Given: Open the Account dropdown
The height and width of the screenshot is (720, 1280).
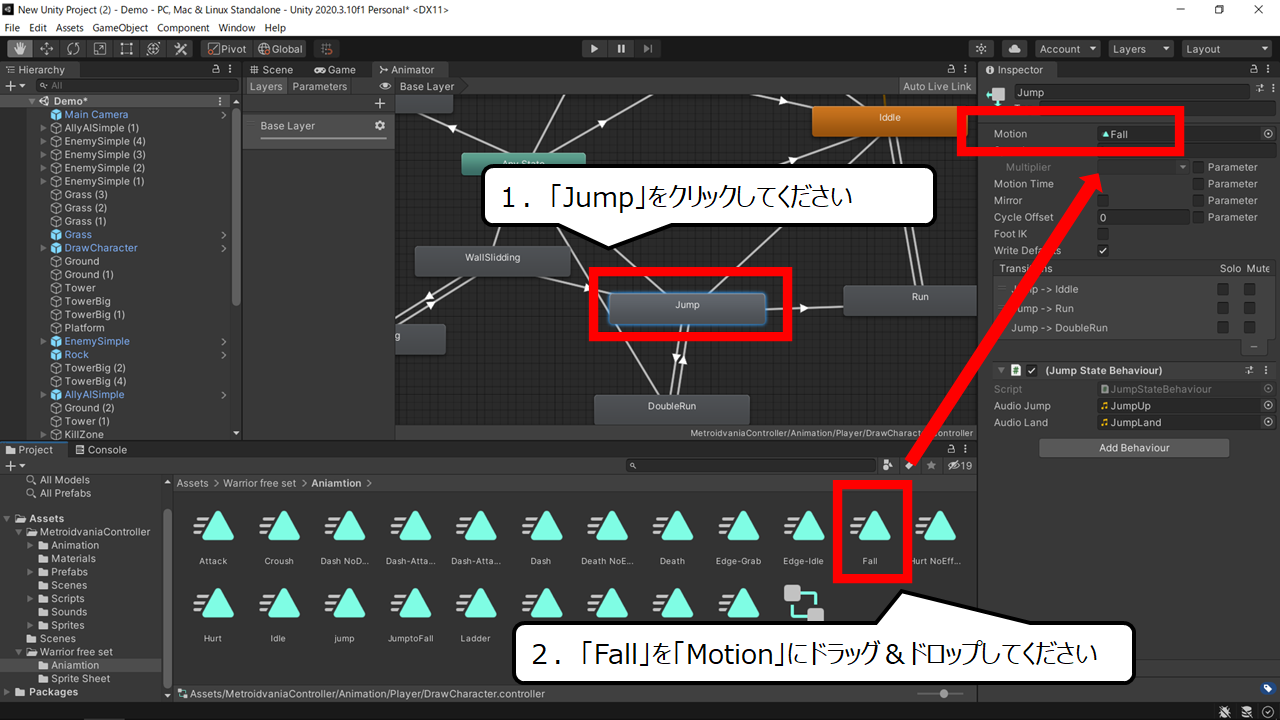Looking at the screenshot, I should 1067,49.
